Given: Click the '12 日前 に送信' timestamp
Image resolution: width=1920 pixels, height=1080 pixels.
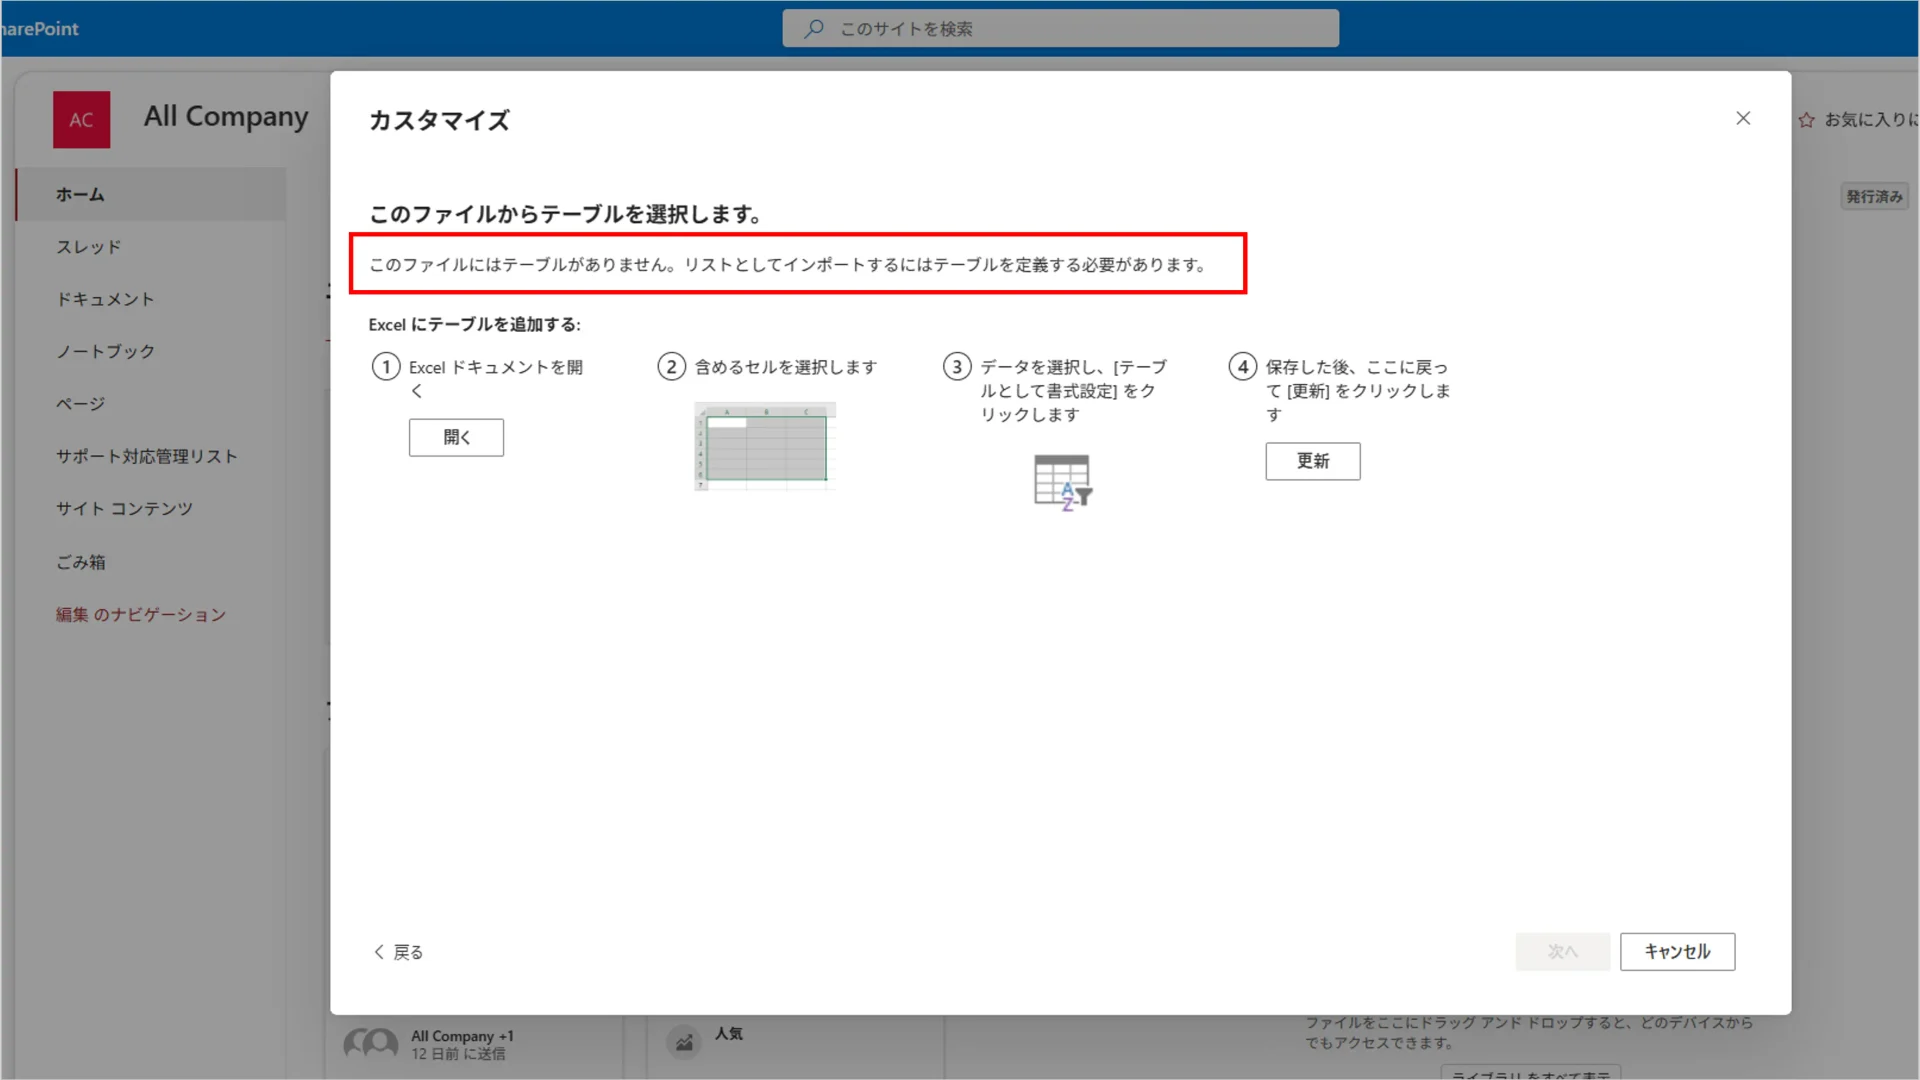Looking at the screenshot, I should (x=458, y=1054).
